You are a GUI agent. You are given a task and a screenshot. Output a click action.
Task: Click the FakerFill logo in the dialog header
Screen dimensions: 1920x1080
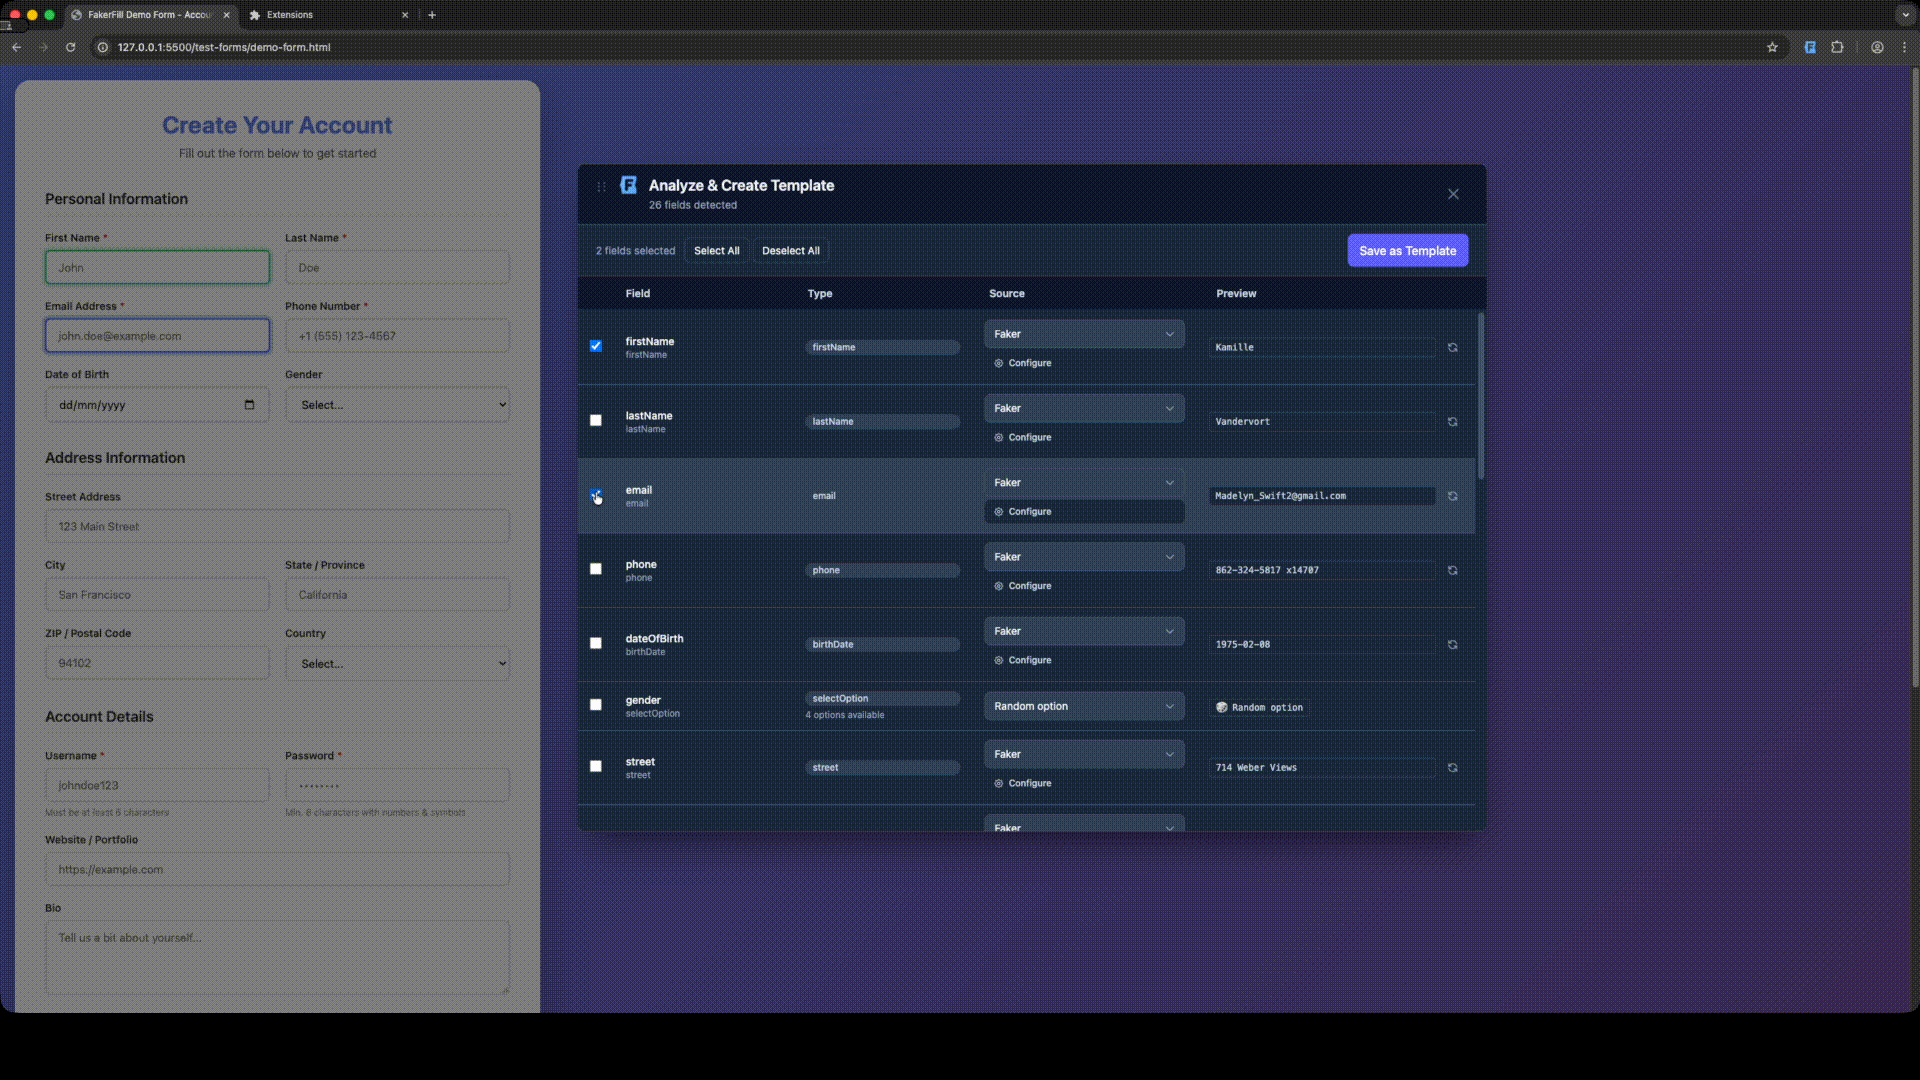629,186
